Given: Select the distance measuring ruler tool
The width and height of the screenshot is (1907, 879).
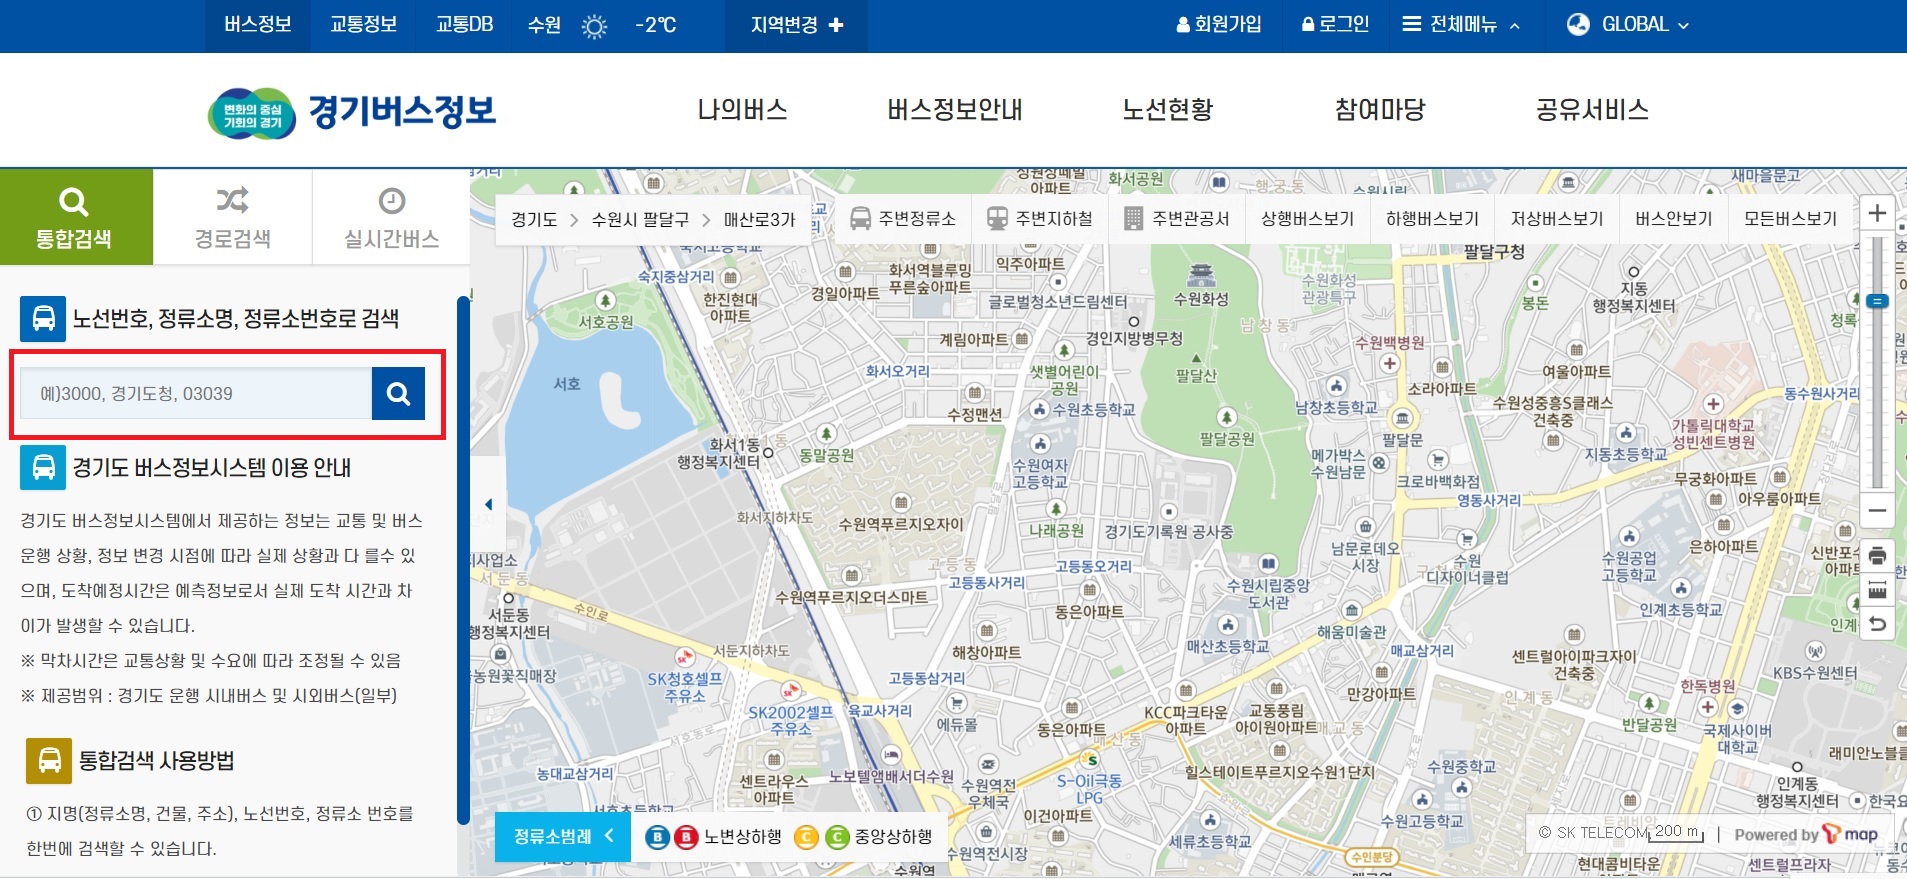Looking at the screenshot, I should point(1877,590).
